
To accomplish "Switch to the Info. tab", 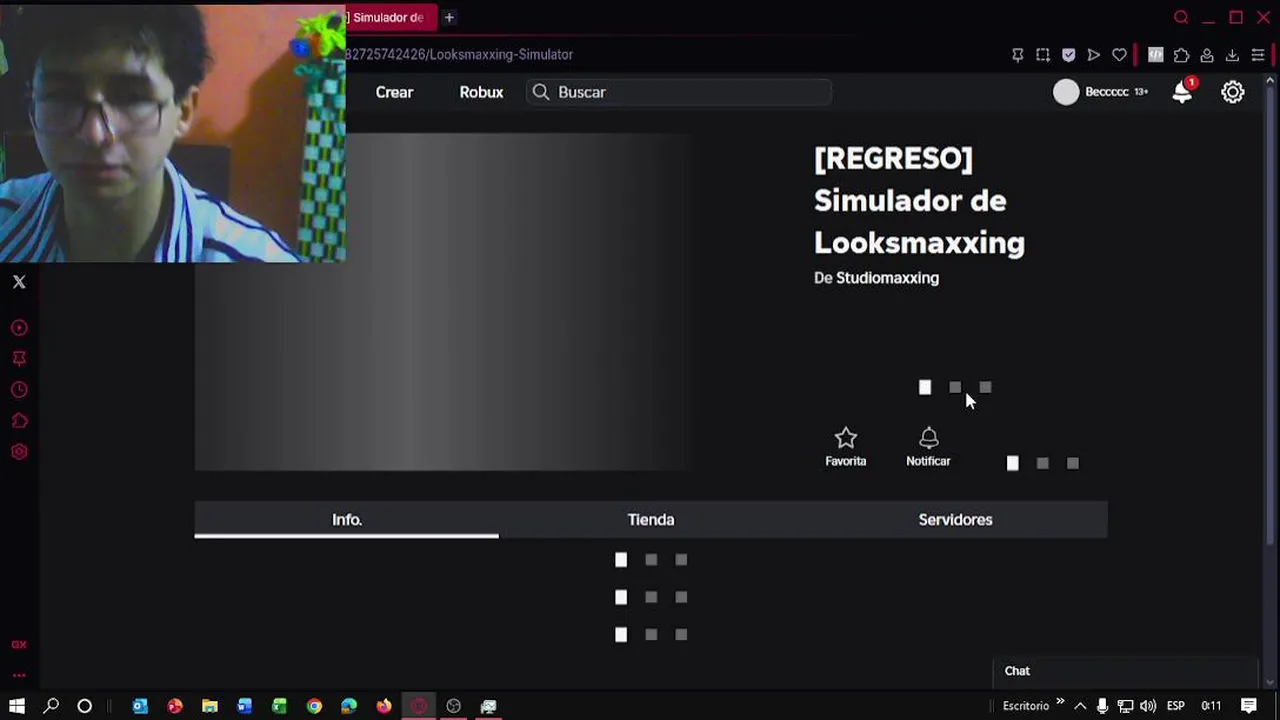I will [347, 520].
